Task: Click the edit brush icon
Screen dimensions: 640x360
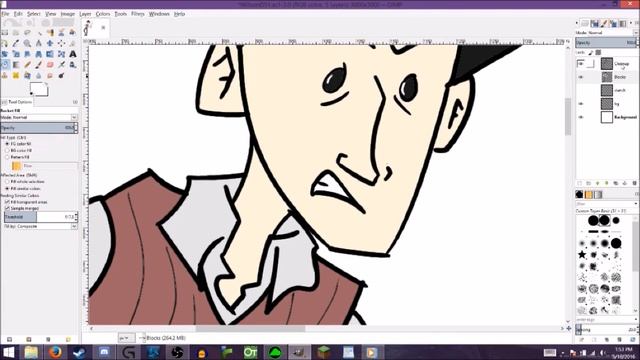Action: pyautogui.click(x=582, y=340)
